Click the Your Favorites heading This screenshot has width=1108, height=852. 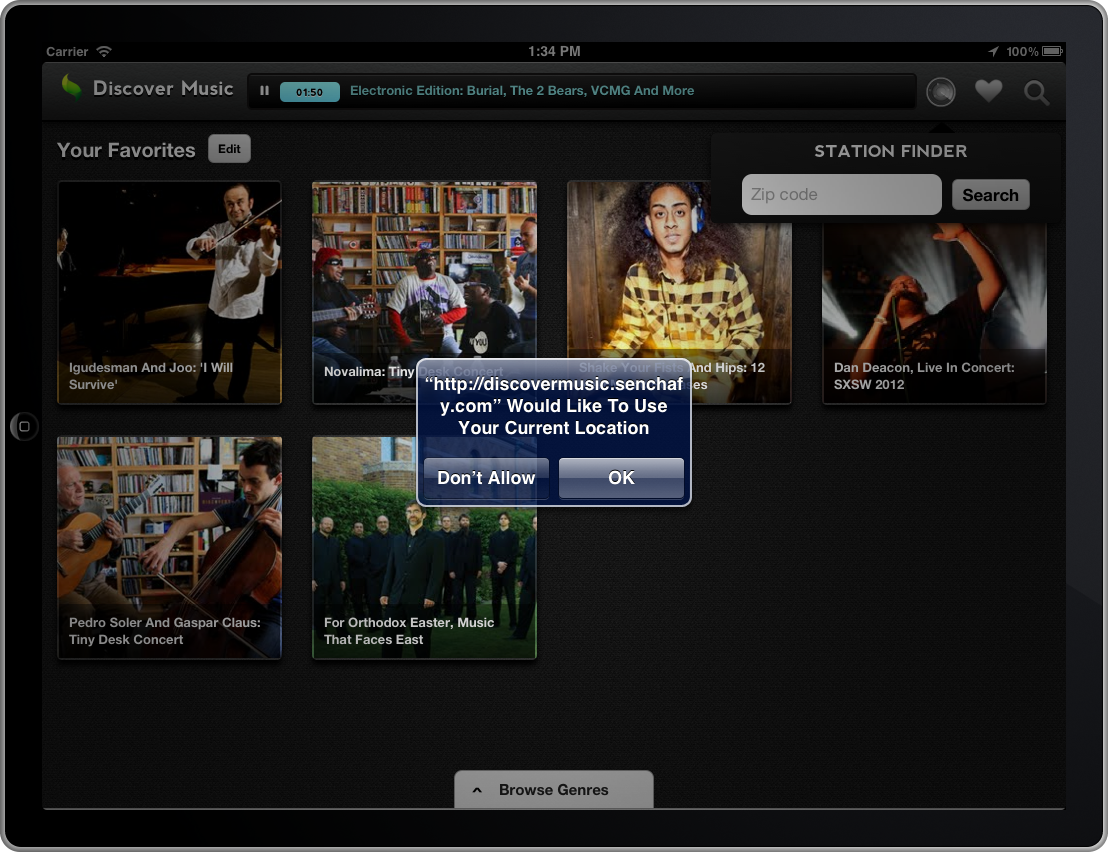[x=126, y=150]
